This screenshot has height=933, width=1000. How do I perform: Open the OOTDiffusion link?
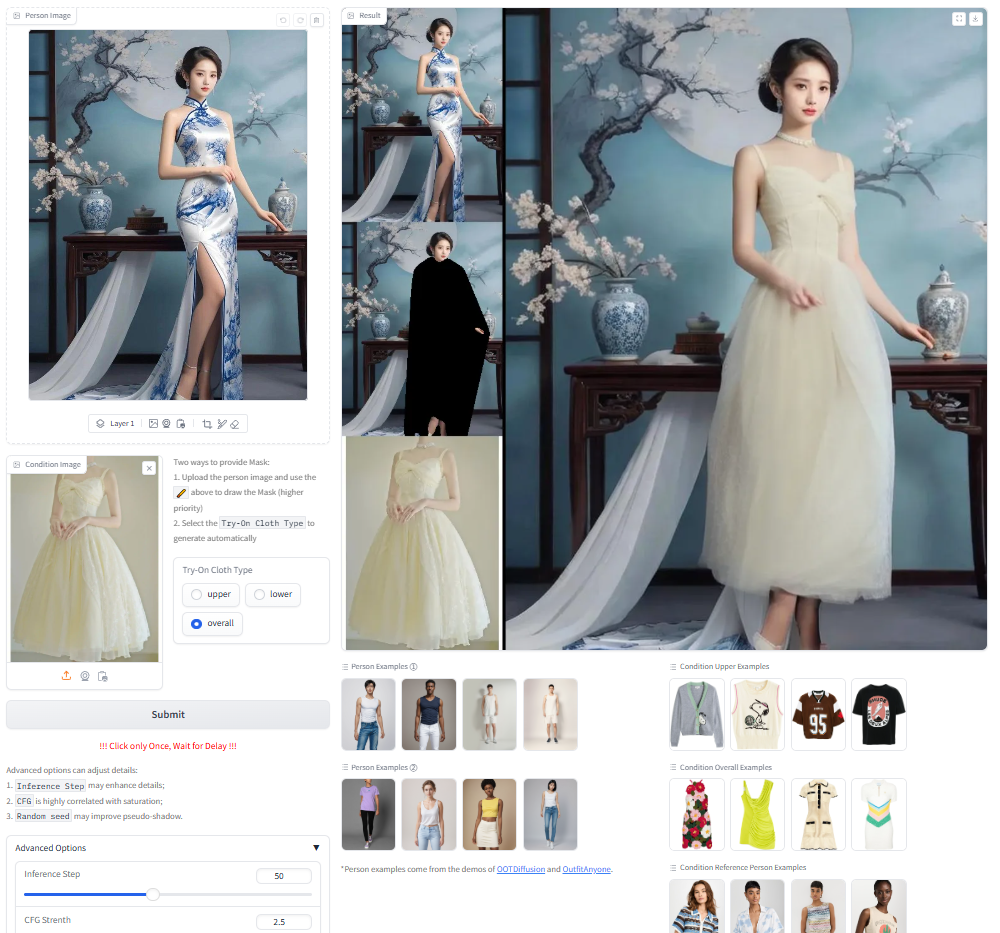pos(520,869)
